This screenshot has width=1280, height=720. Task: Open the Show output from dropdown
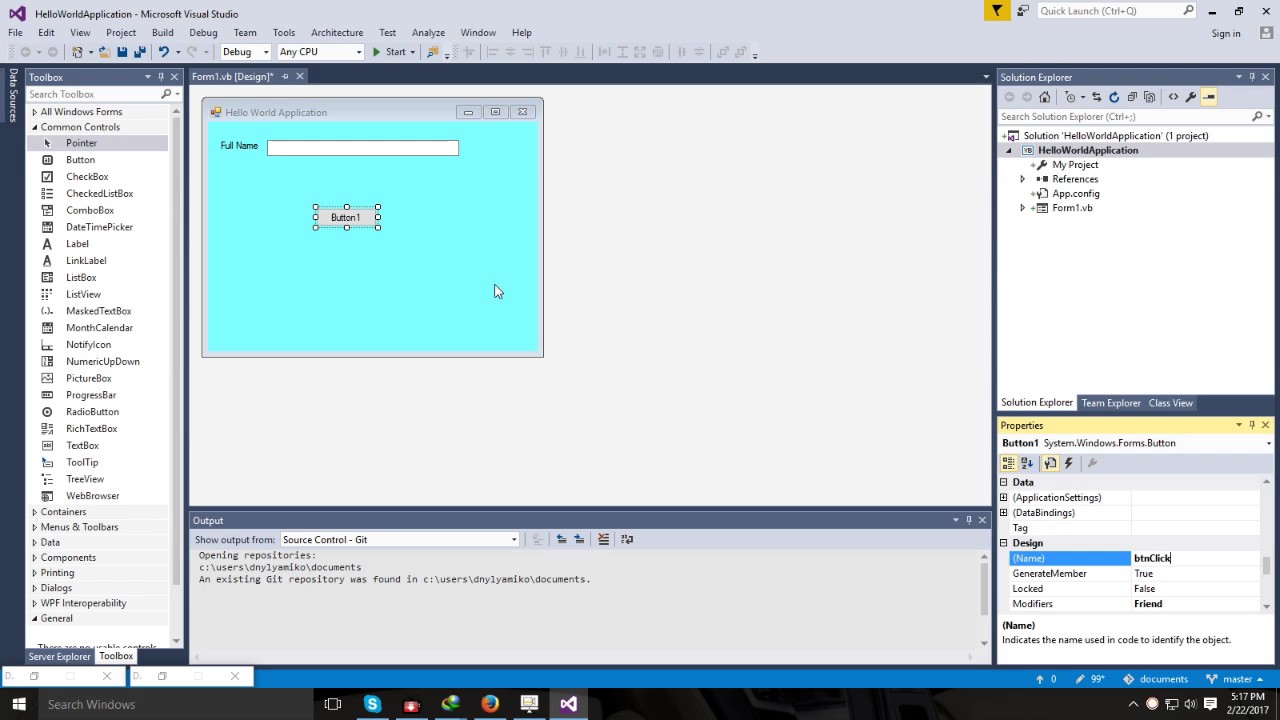(x=399, y=539)
